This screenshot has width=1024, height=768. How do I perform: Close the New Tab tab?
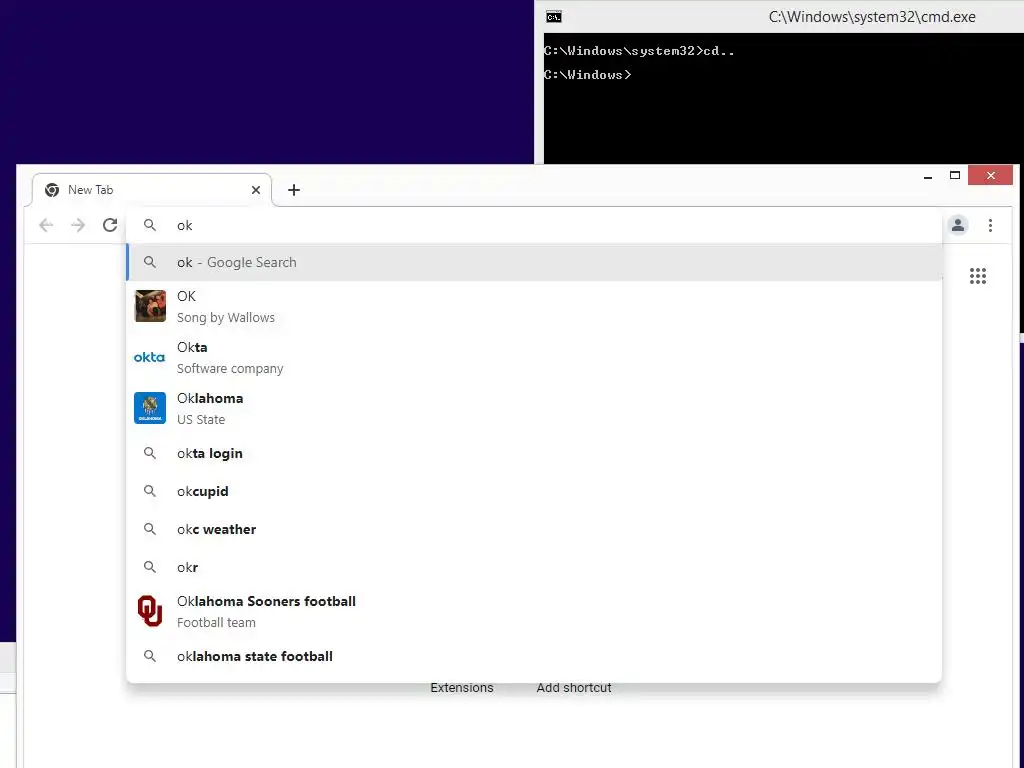coord(256,190)
